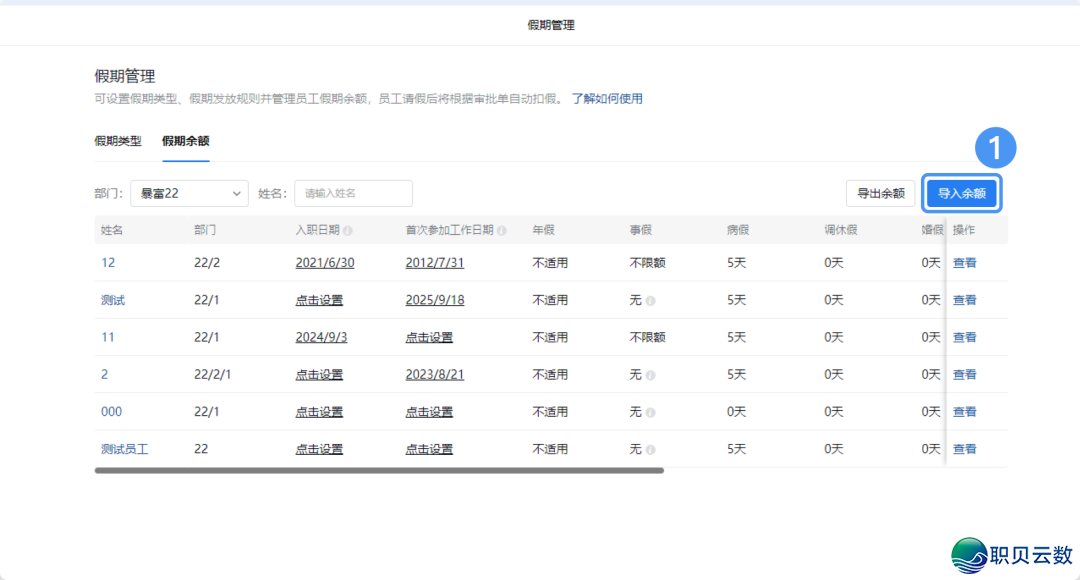Click the 事假 info icon in the 000 row
The height and width of the screenshot is (580, 1080).
click(651, 412)
